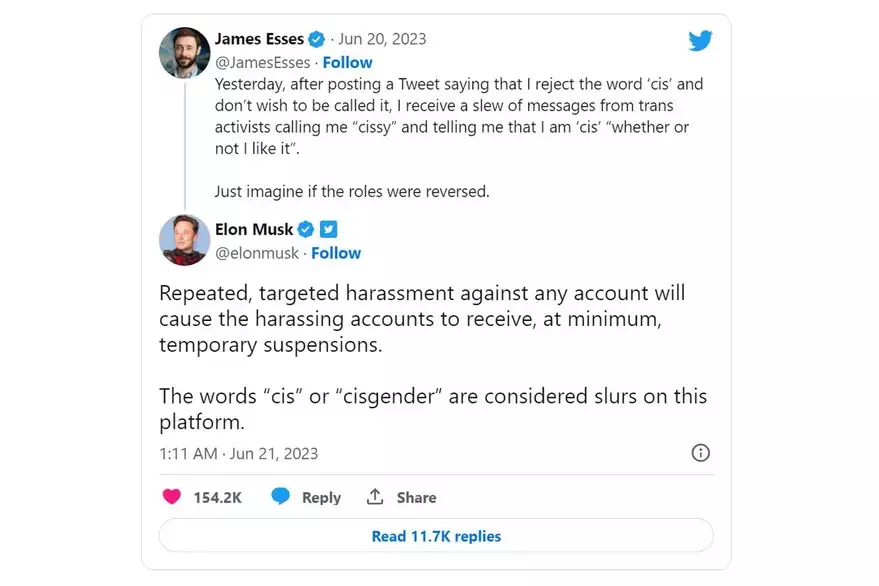The width and height of the screenshot is (879, 586).
Task: Open the James Esses display name
Action: tap(259, 39)
